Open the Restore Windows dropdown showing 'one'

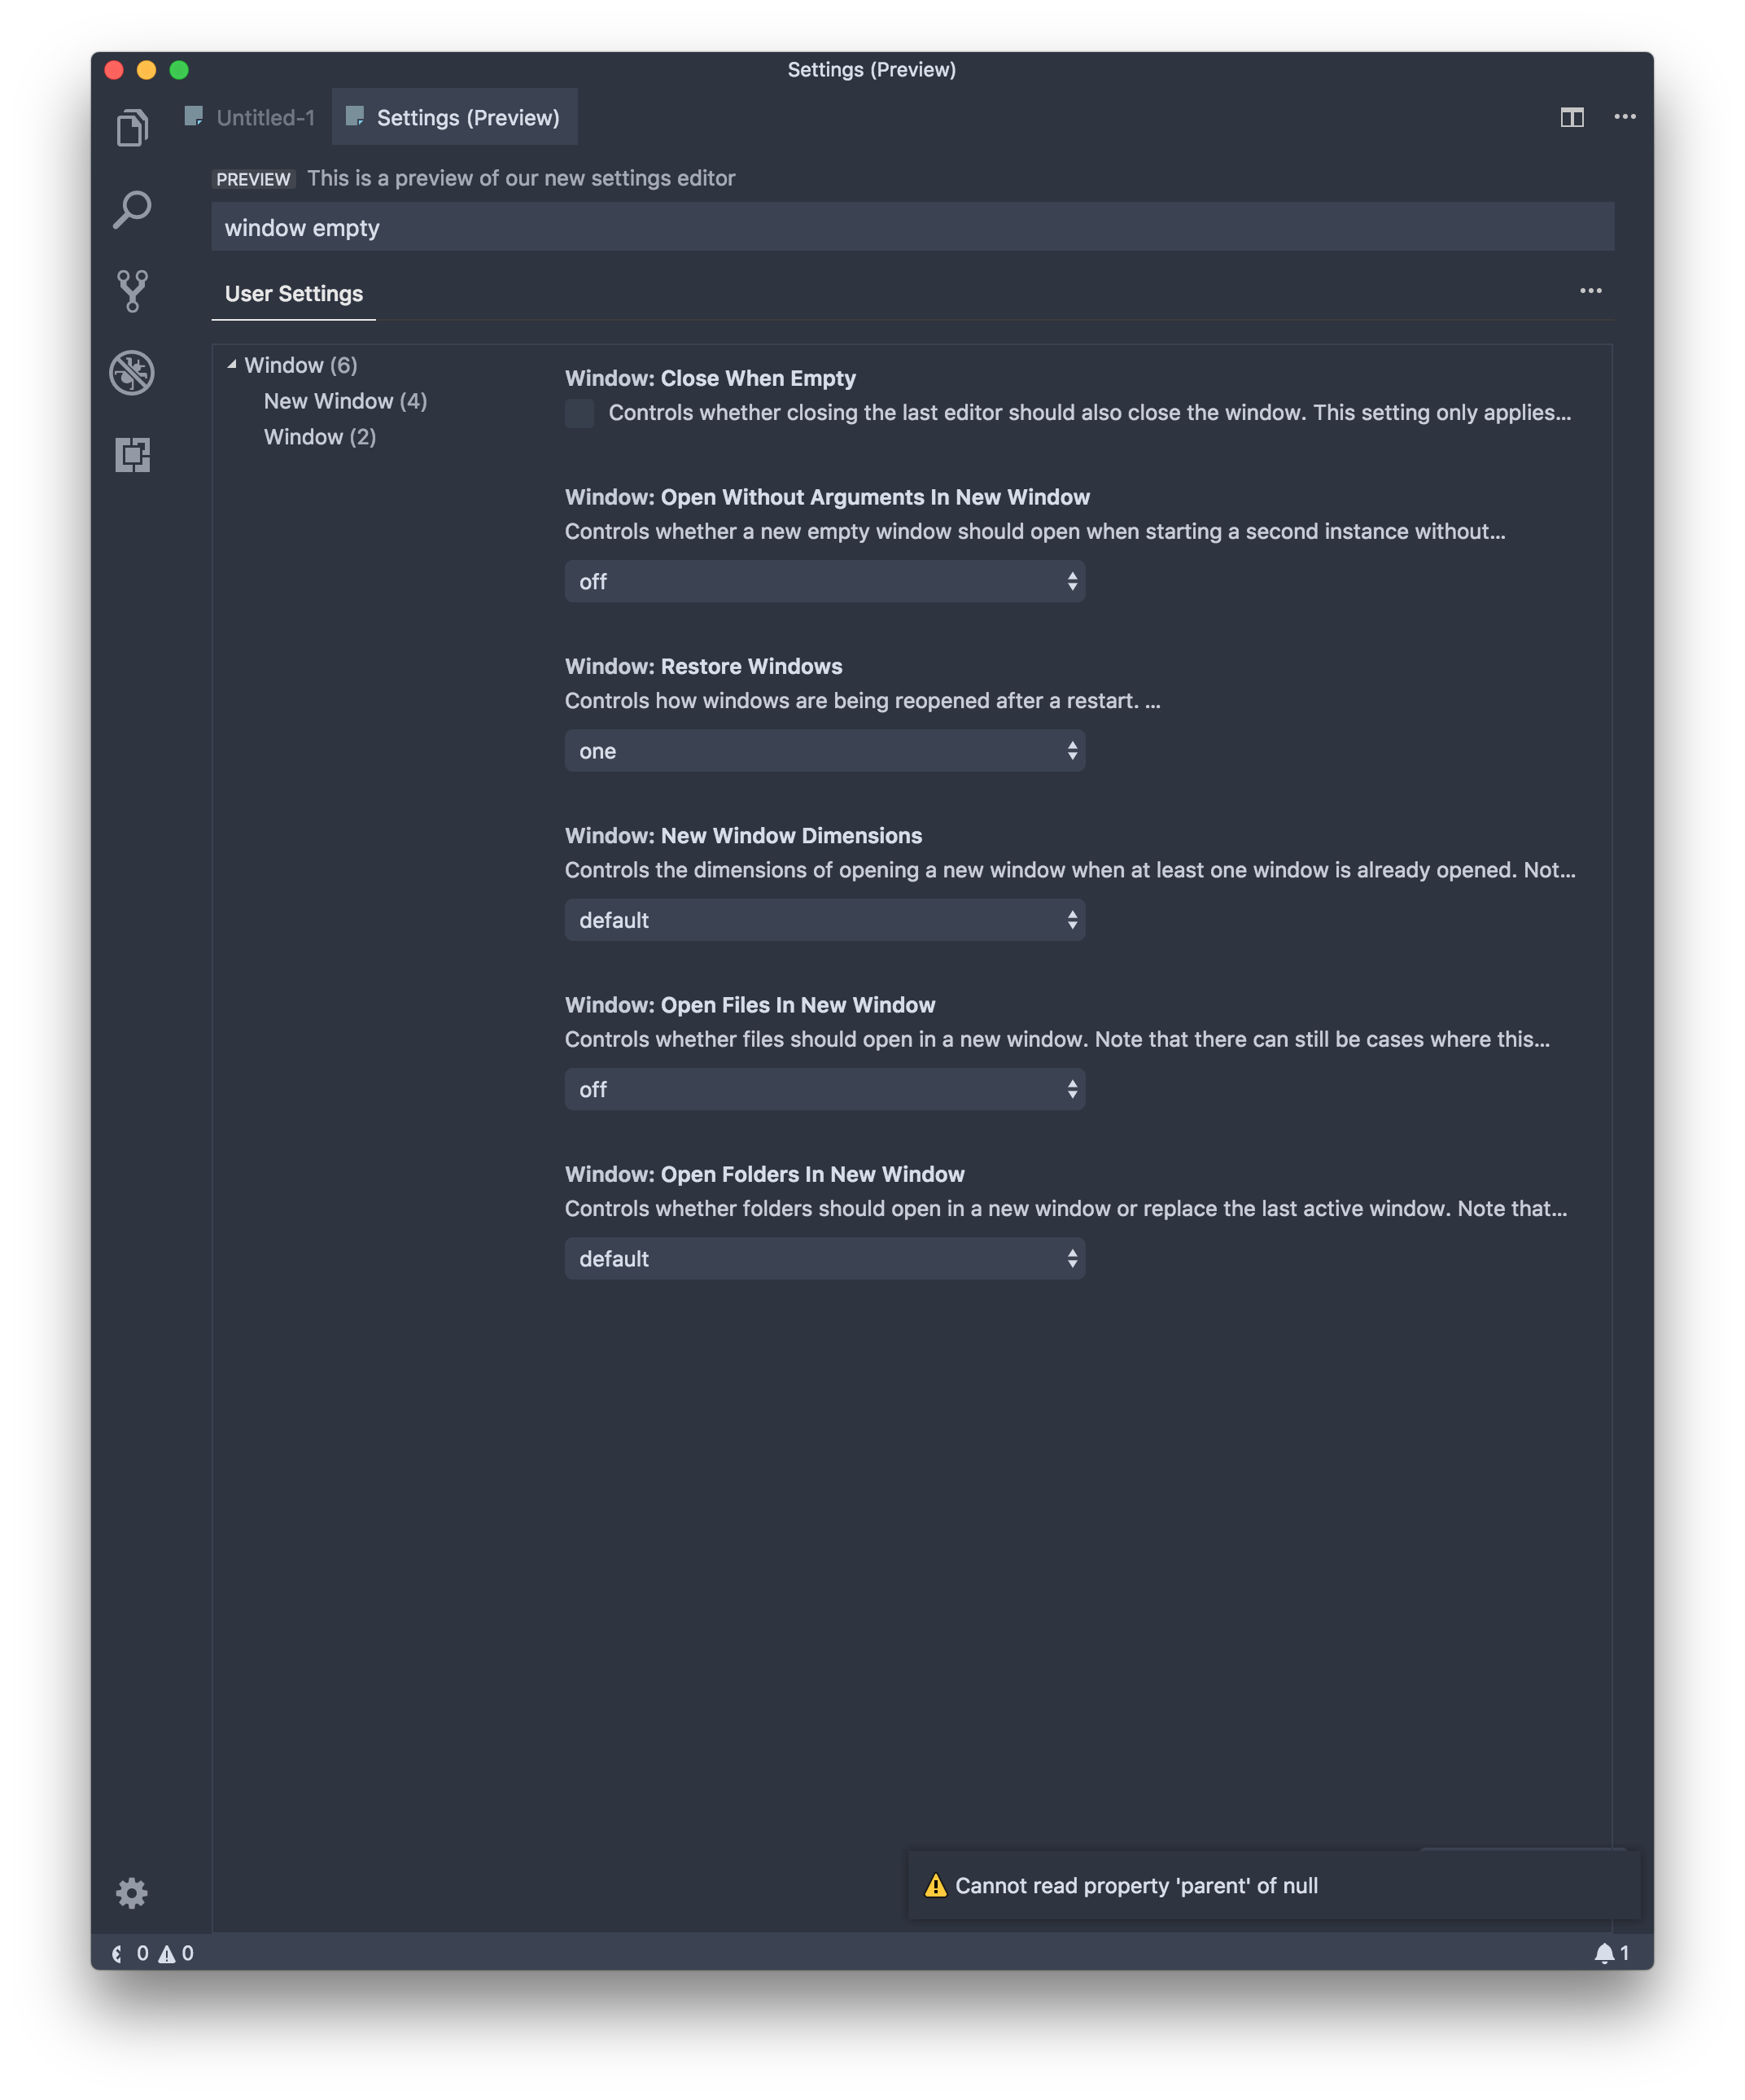[x=824, y=750]
